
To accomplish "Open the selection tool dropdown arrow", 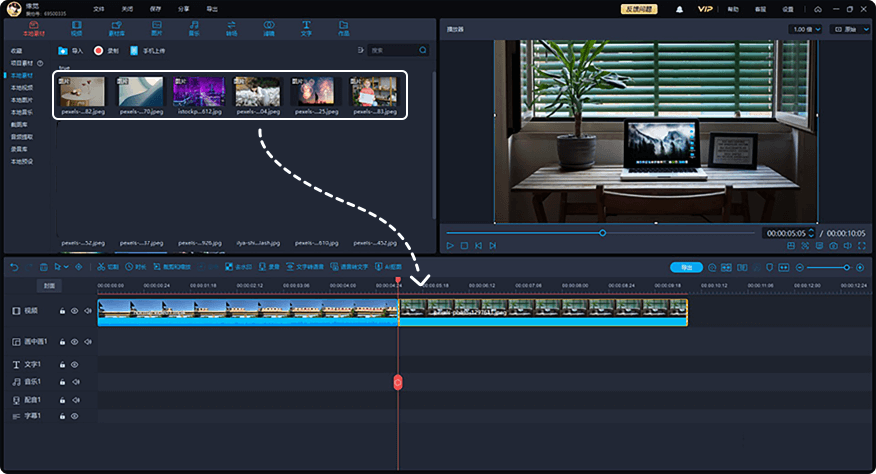I will pos(67,267).
